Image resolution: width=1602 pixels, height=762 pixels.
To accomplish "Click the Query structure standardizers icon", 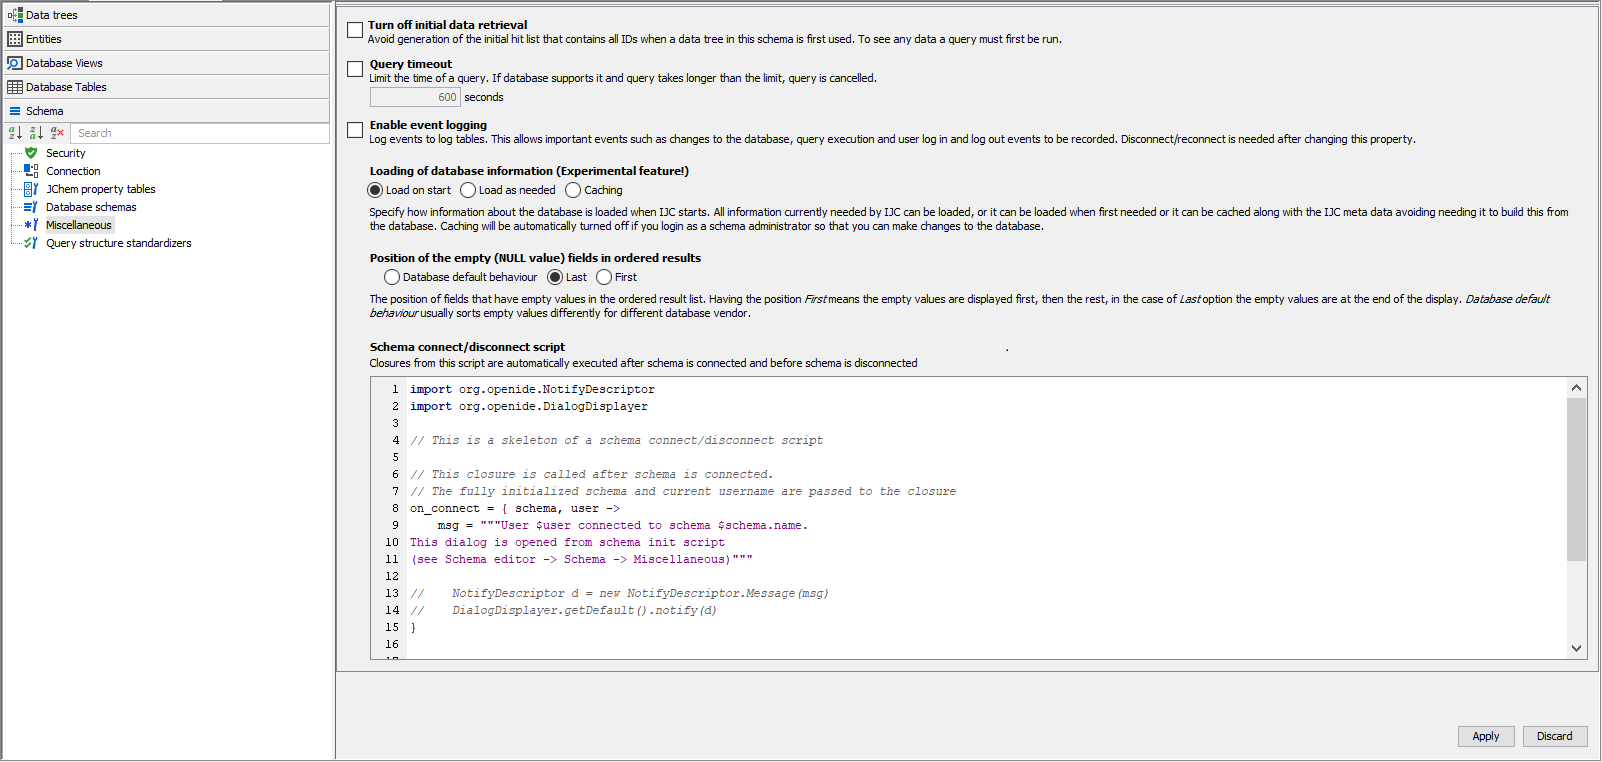I will [31, 243].
